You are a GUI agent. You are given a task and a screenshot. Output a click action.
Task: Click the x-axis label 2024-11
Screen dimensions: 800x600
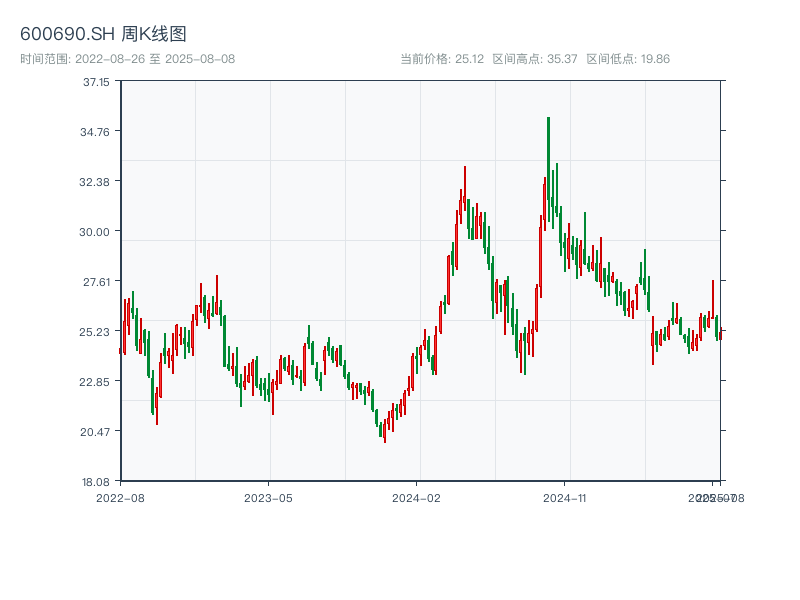pos(564,498)
